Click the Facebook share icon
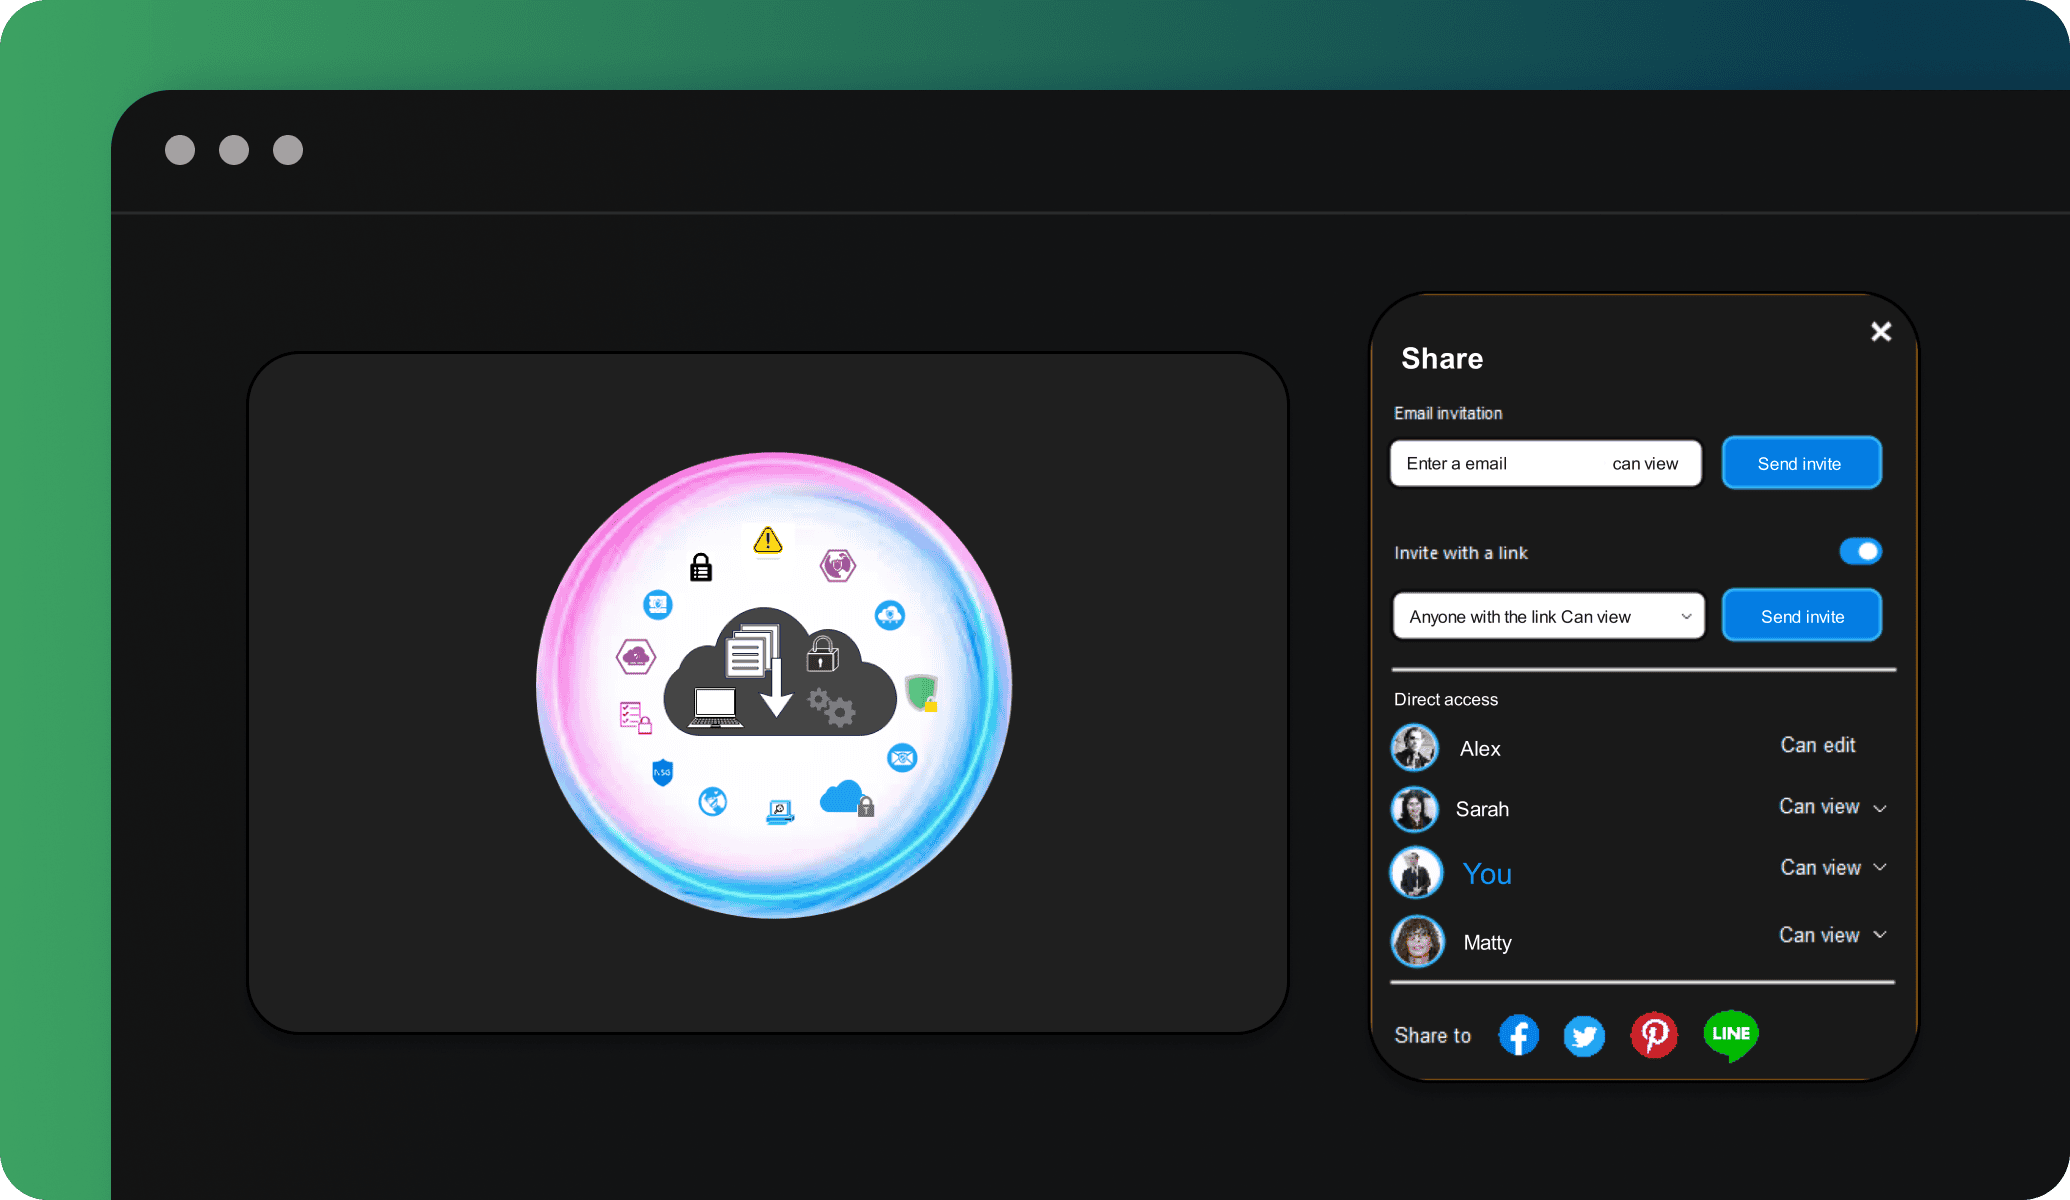The image size is (2070, 1200). 1519,1031
